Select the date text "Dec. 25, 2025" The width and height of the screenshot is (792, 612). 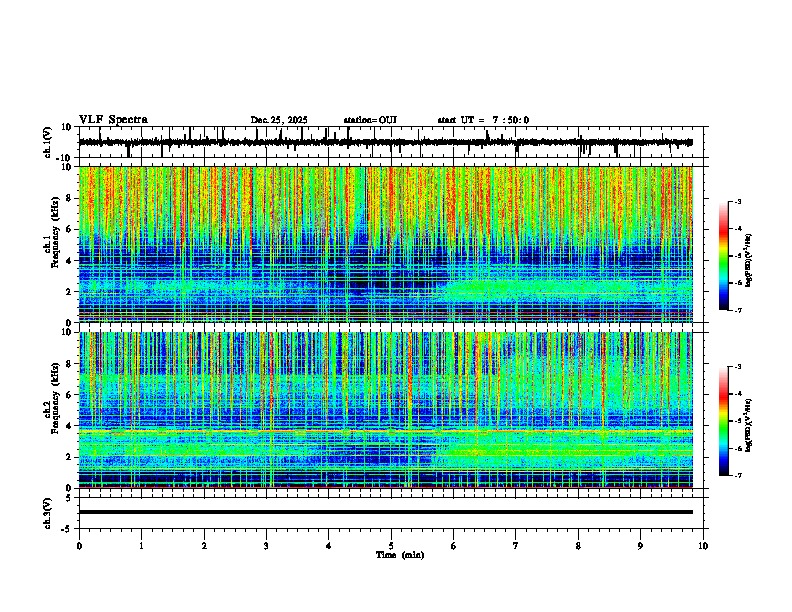pyautogui.click(x=279, y=120)
